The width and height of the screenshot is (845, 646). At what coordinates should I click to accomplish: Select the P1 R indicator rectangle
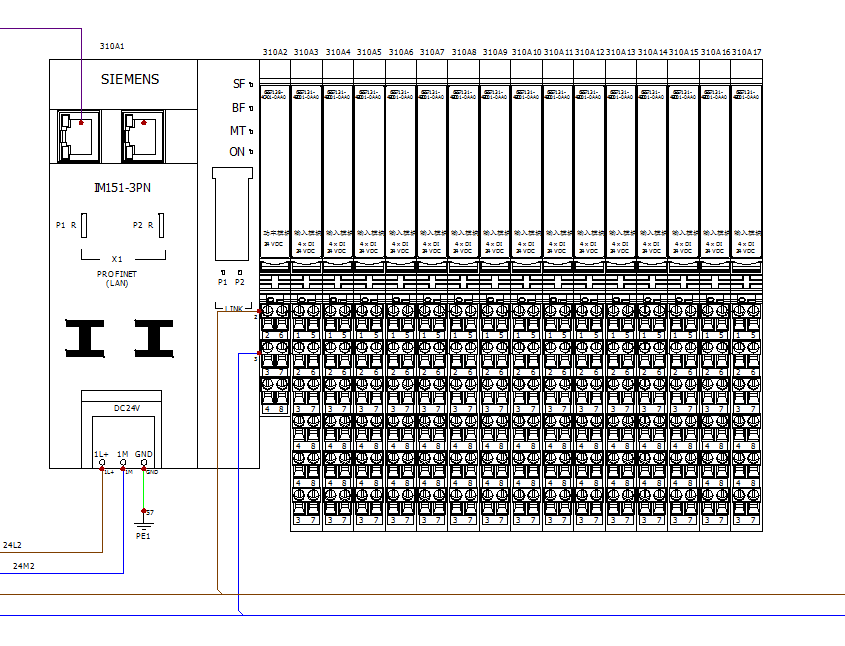84,225
